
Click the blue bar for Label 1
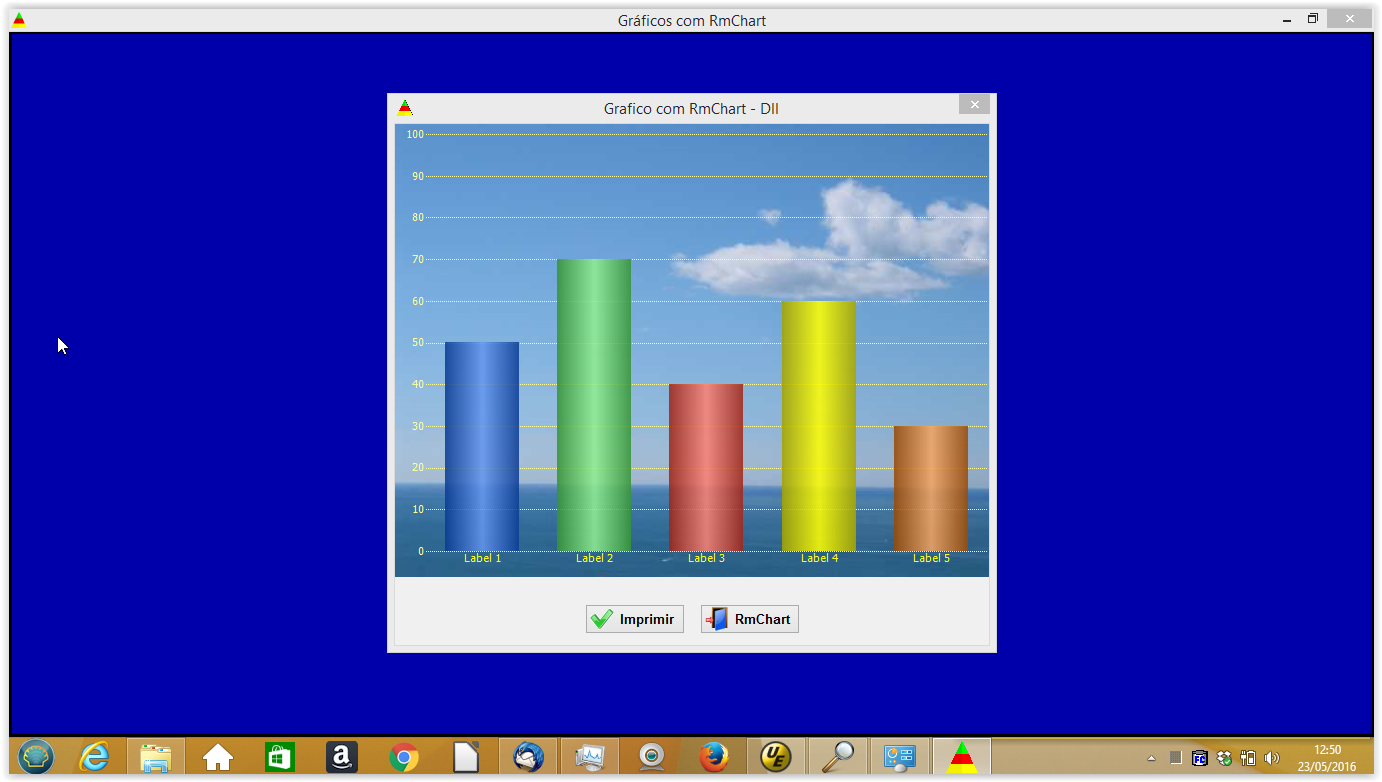[x=482, y=446]
